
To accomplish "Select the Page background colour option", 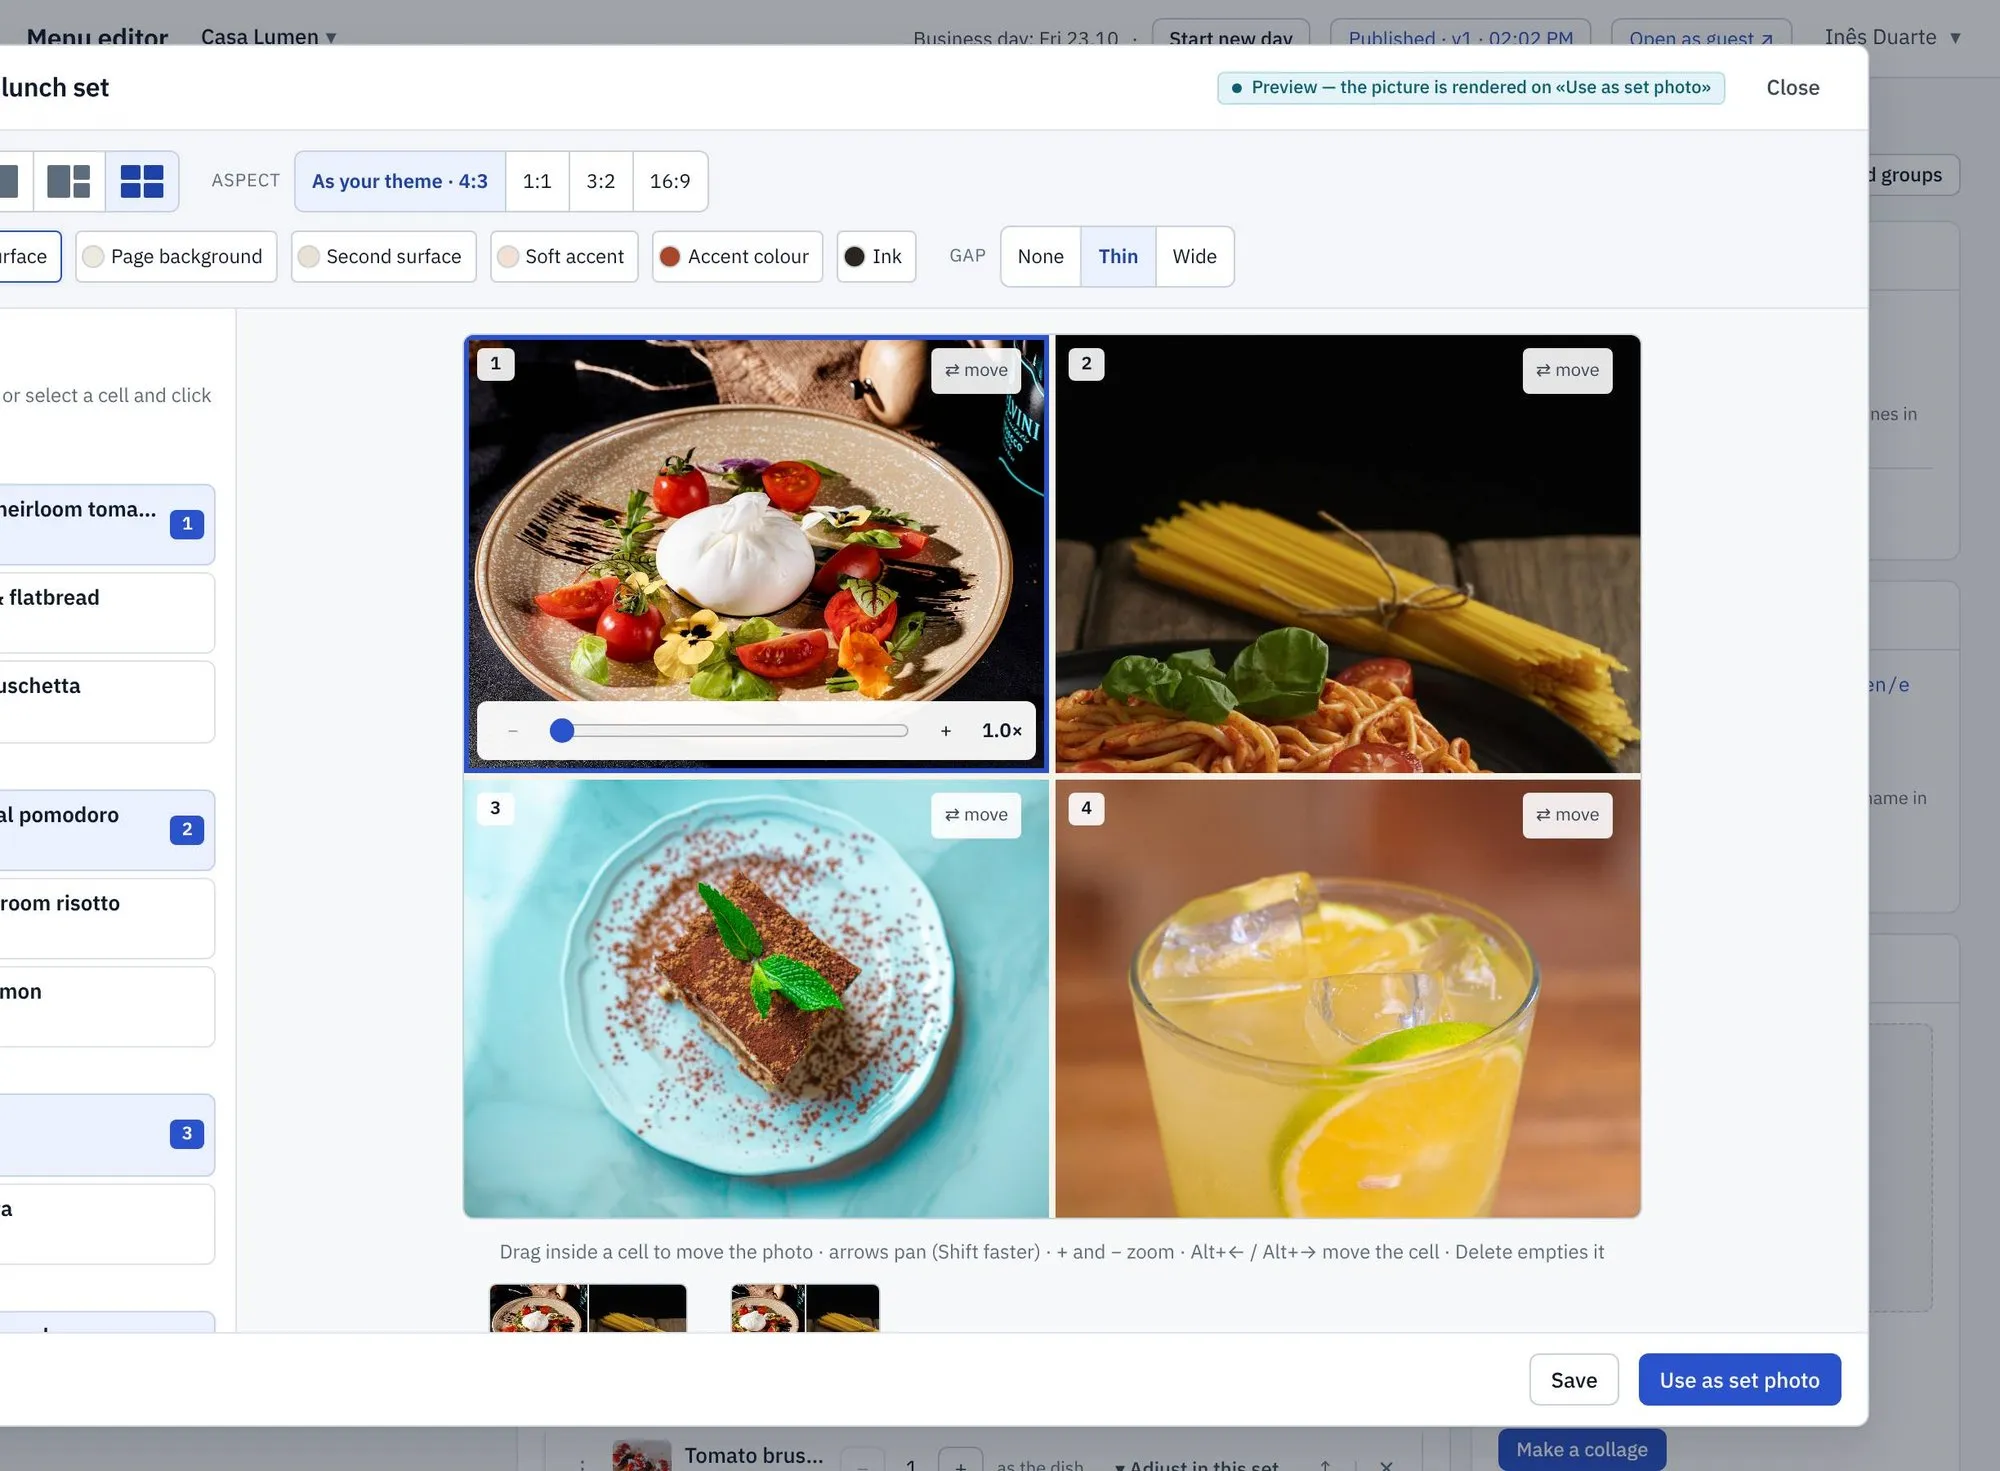I will coord(176,257).
